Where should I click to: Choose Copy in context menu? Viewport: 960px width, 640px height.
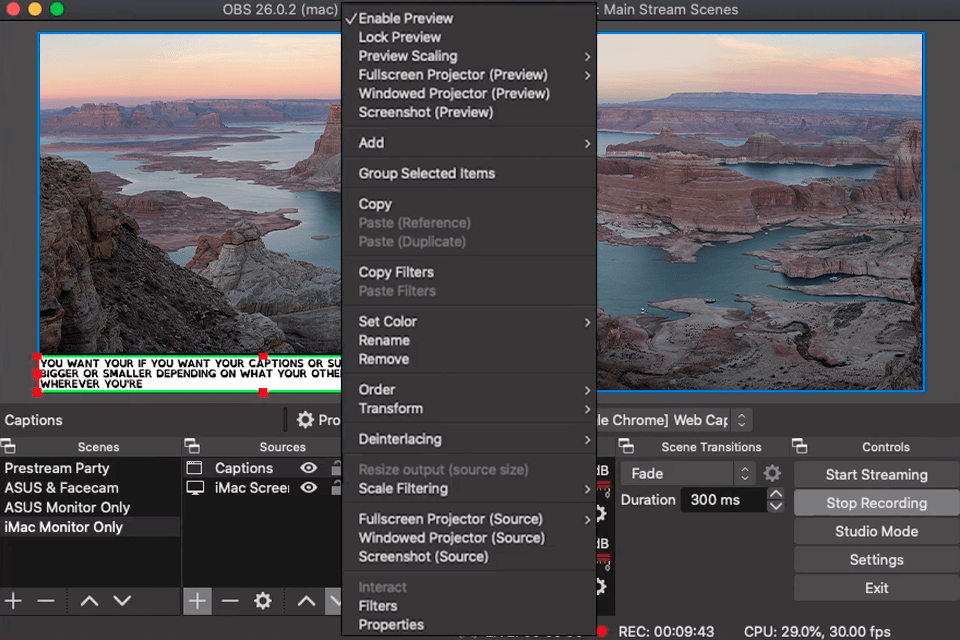(x=469, y=204)
